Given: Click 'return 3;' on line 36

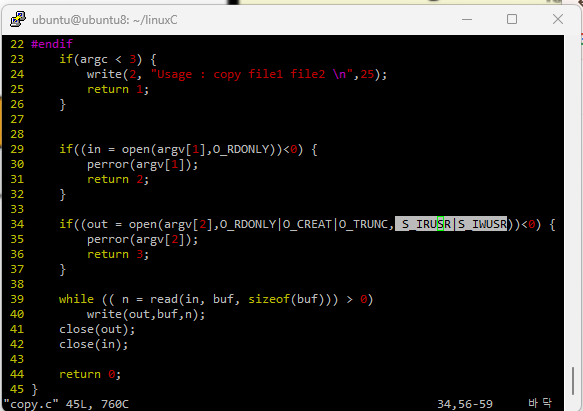Looking at the screenshot, I should tap(118, 254).
